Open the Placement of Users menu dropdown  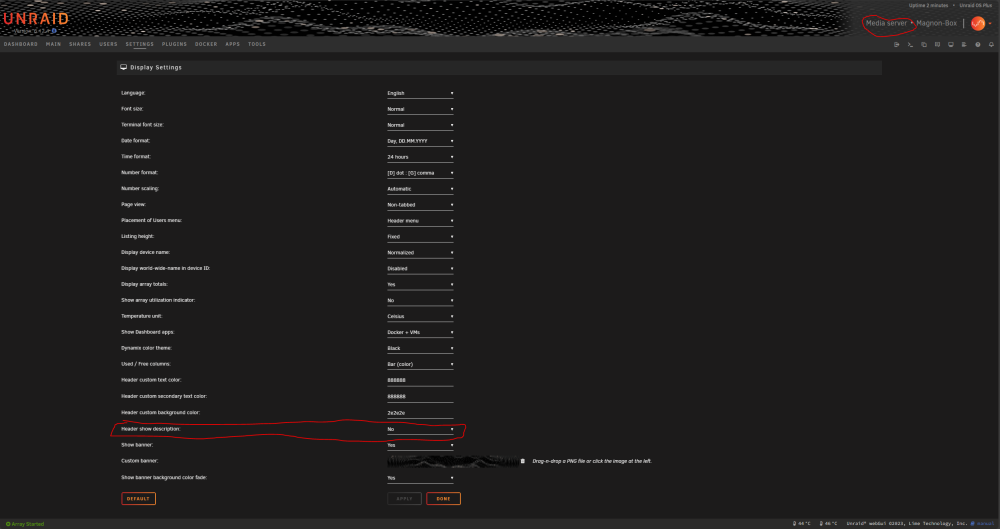[420, 221]
